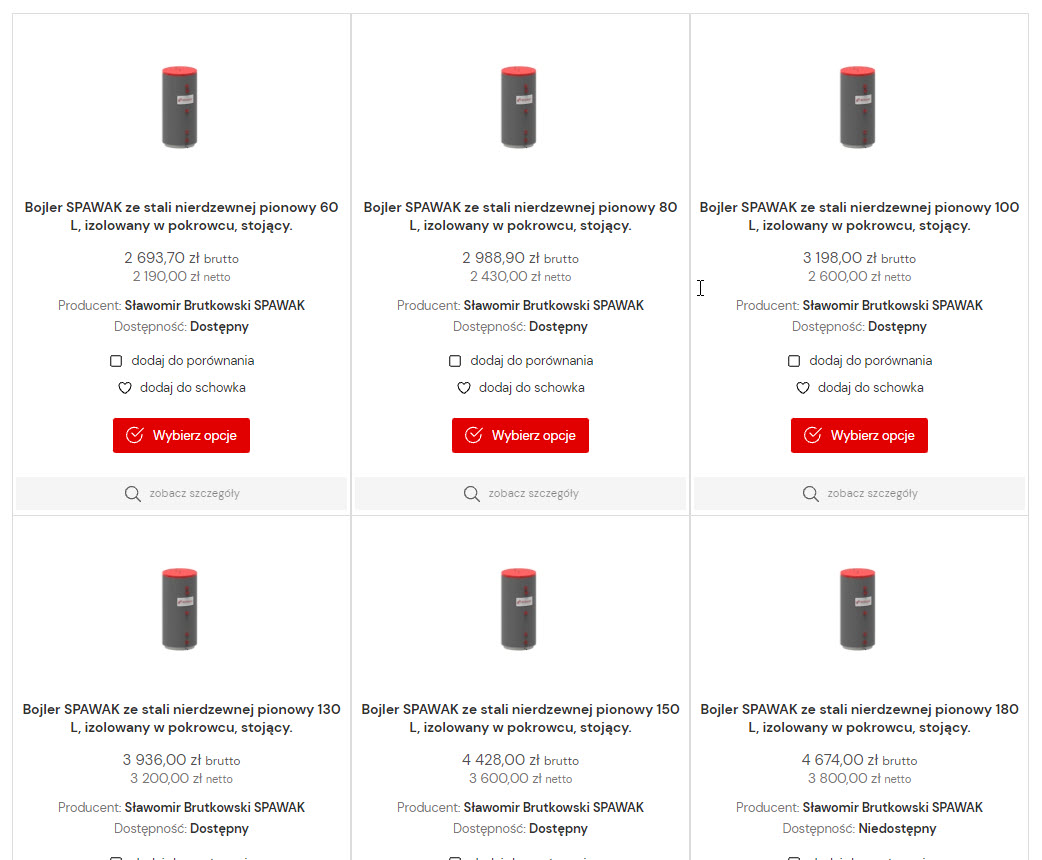Click the Wybierz opcje button for 100 L boiler
Screen dimensions: 1042x860
click(859, 435)
